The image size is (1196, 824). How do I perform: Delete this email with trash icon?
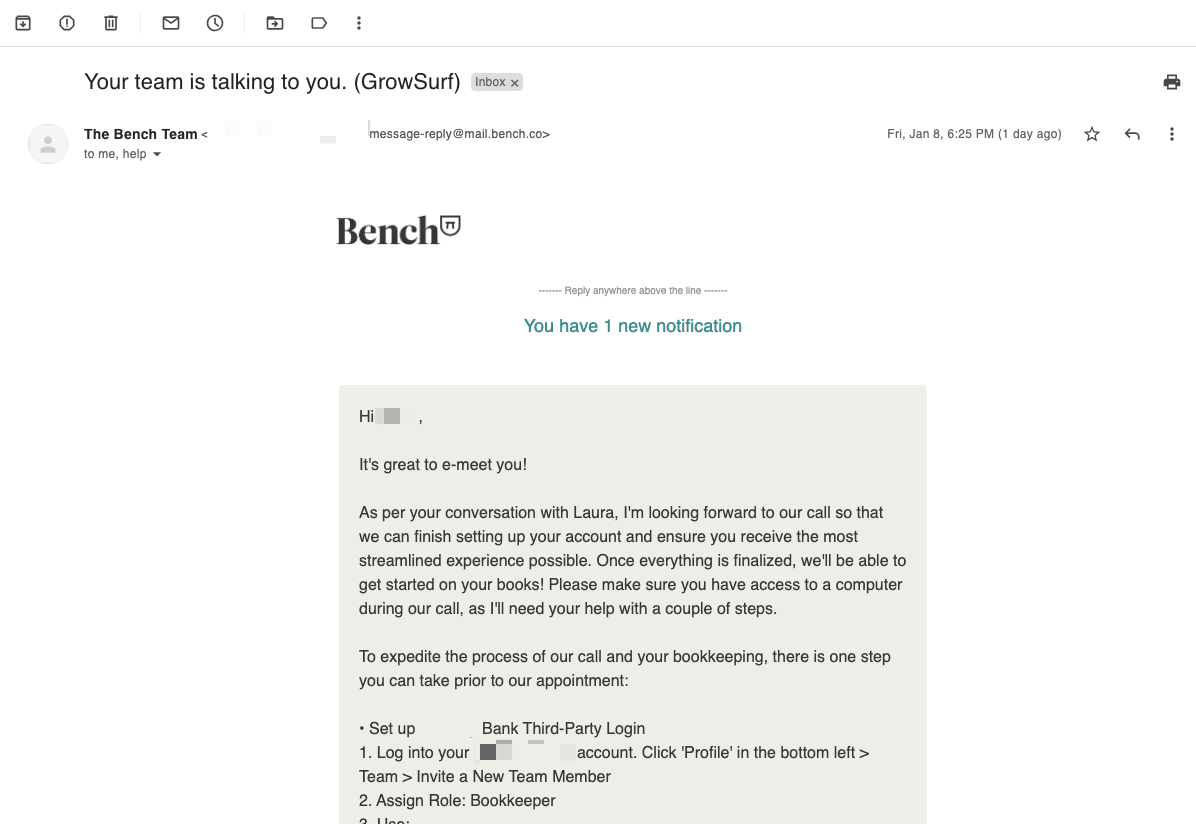[111, 23]
